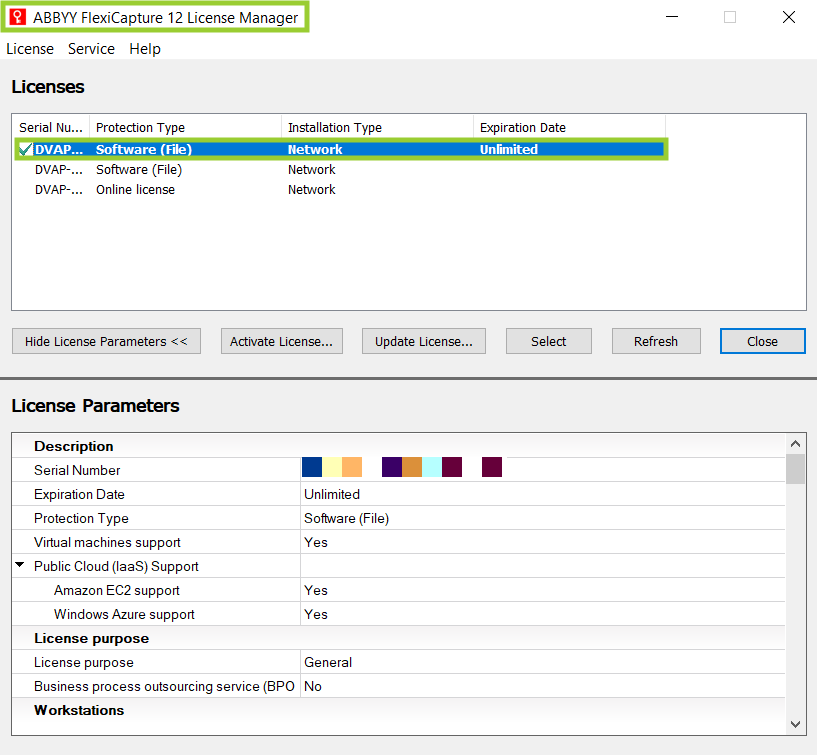This screenshot has height=755, width=817.
Task: Click the Unlimited value in License Parameters
Action: coord(332,494)
